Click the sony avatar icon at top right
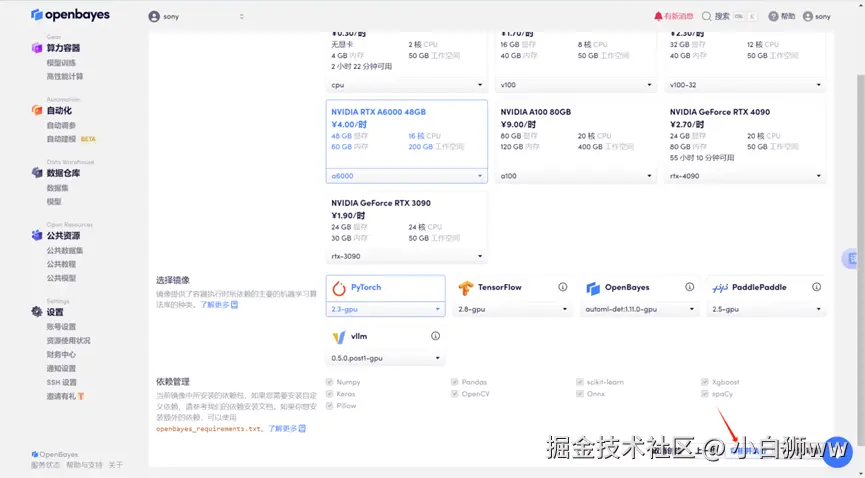The width and height of the screenshot is (865, 478). click(808, 17)
